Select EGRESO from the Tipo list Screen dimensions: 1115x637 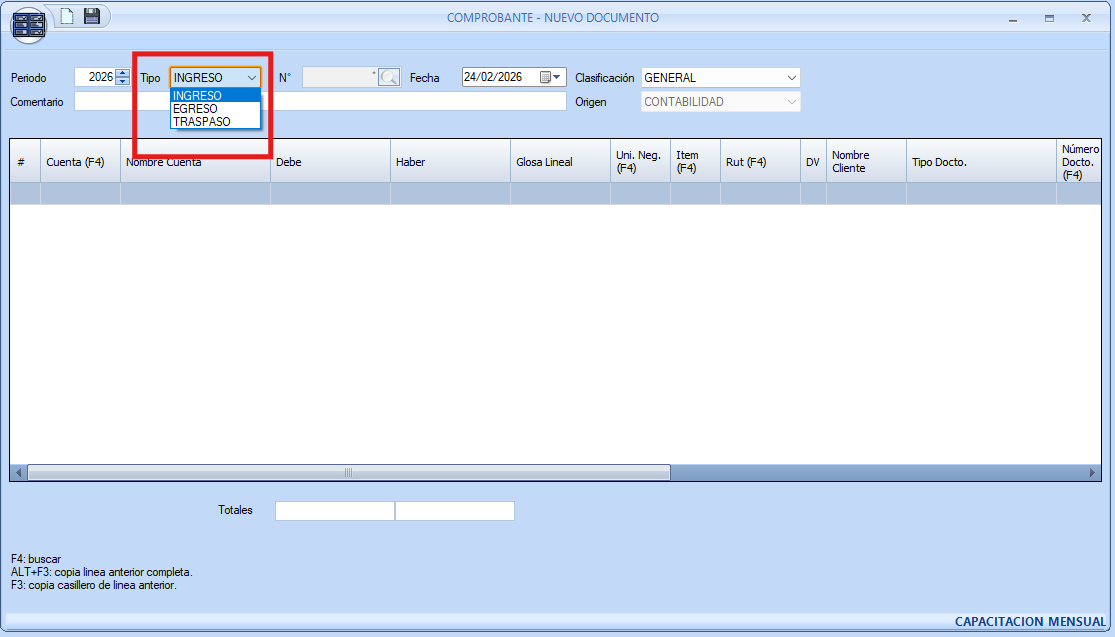click(x=195, y=109)
